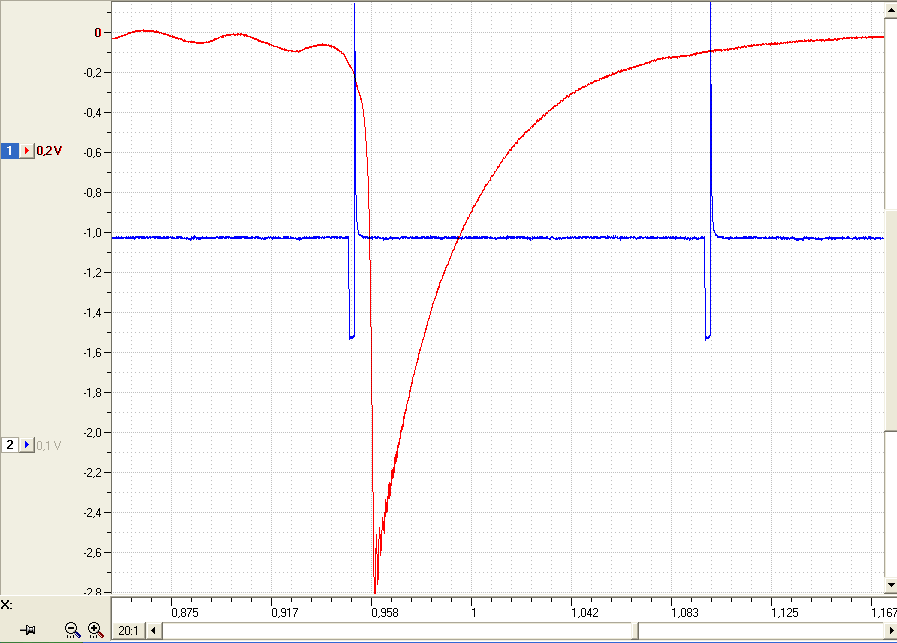Click the 0,2V scale of channel 1
The image size is (897, 643).
49,150
